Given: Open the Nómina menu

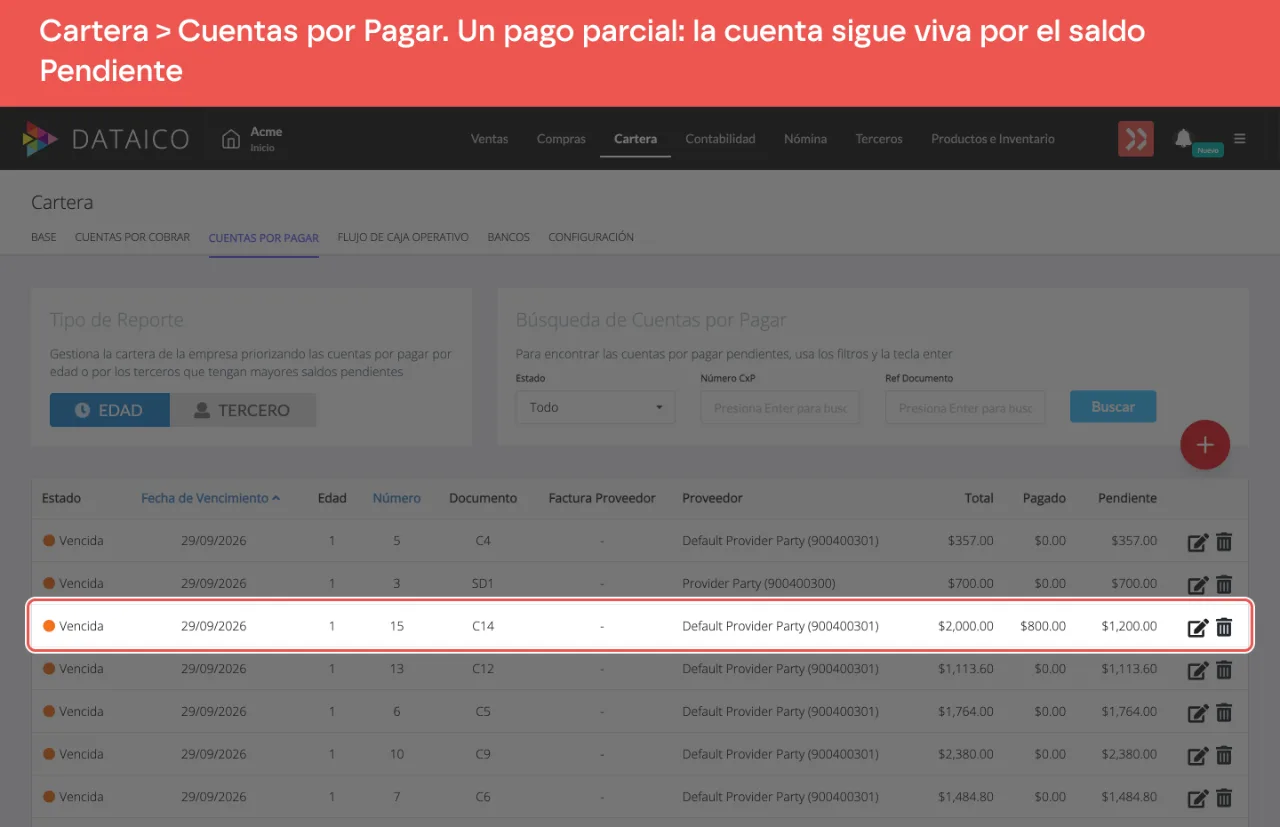Looking at the screenshot, I should click(805, 139).
